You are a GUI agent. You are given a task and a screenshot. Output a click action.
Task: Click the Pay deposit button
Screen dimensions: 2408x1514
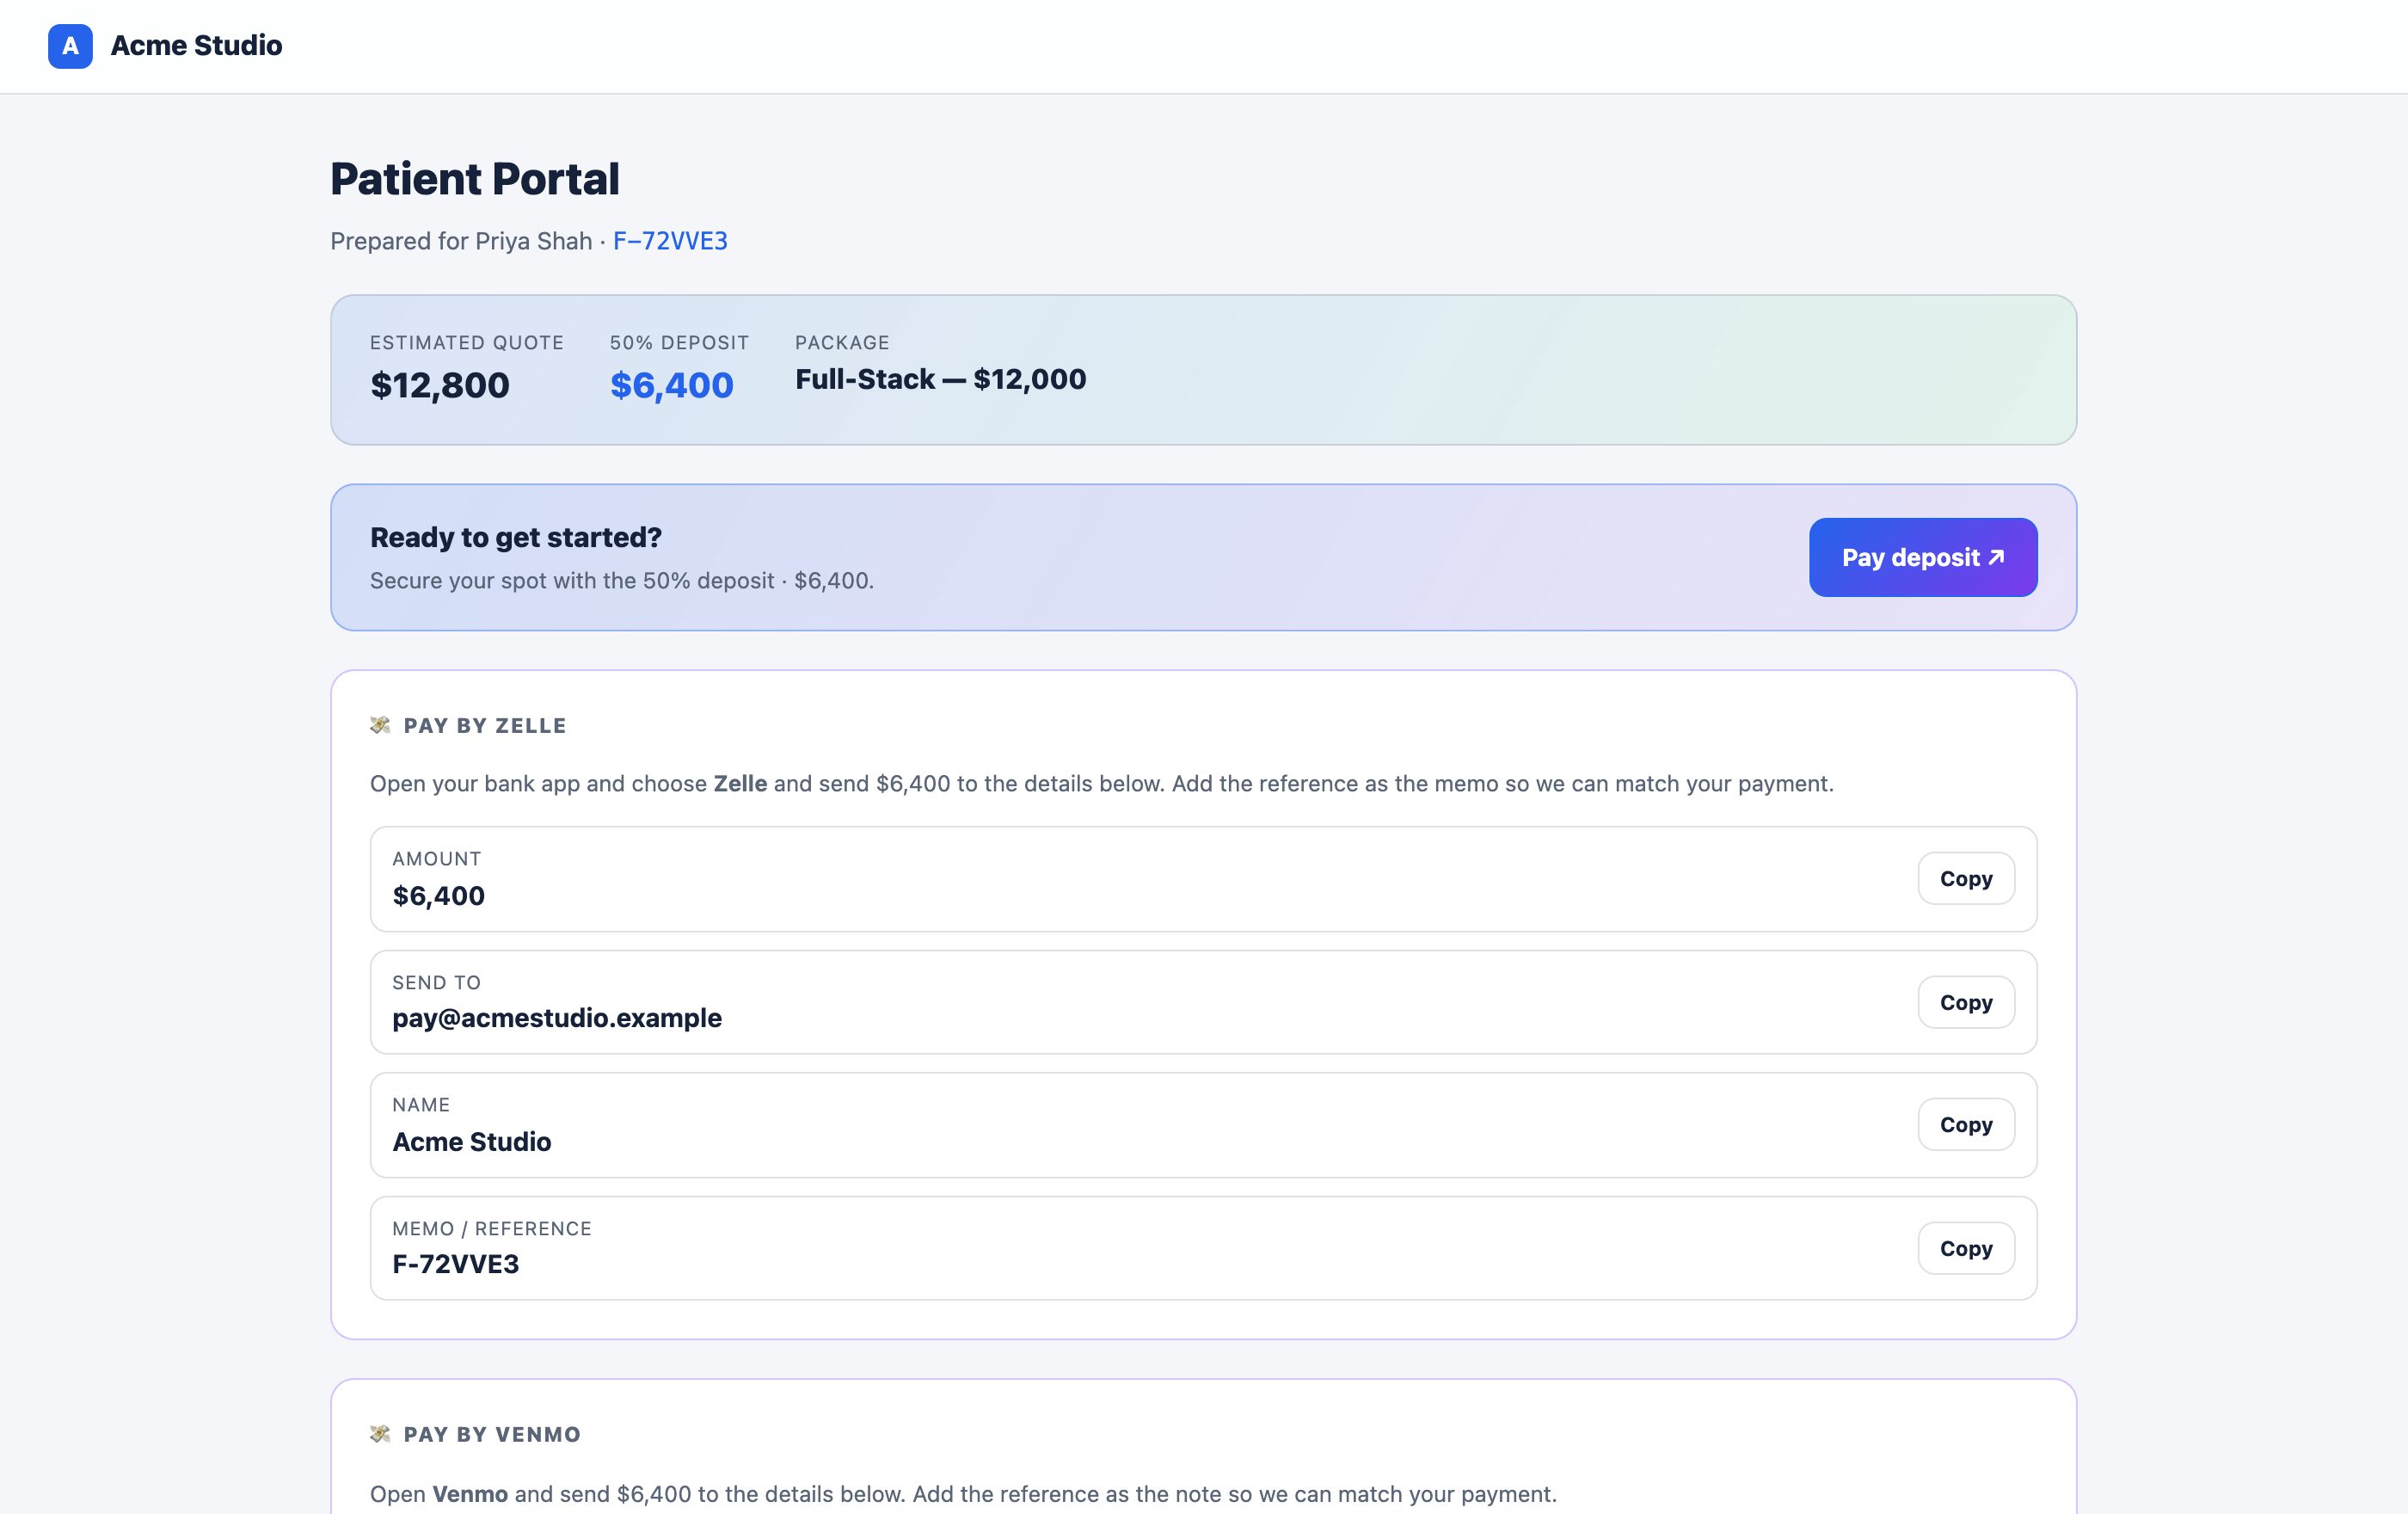1923,557
